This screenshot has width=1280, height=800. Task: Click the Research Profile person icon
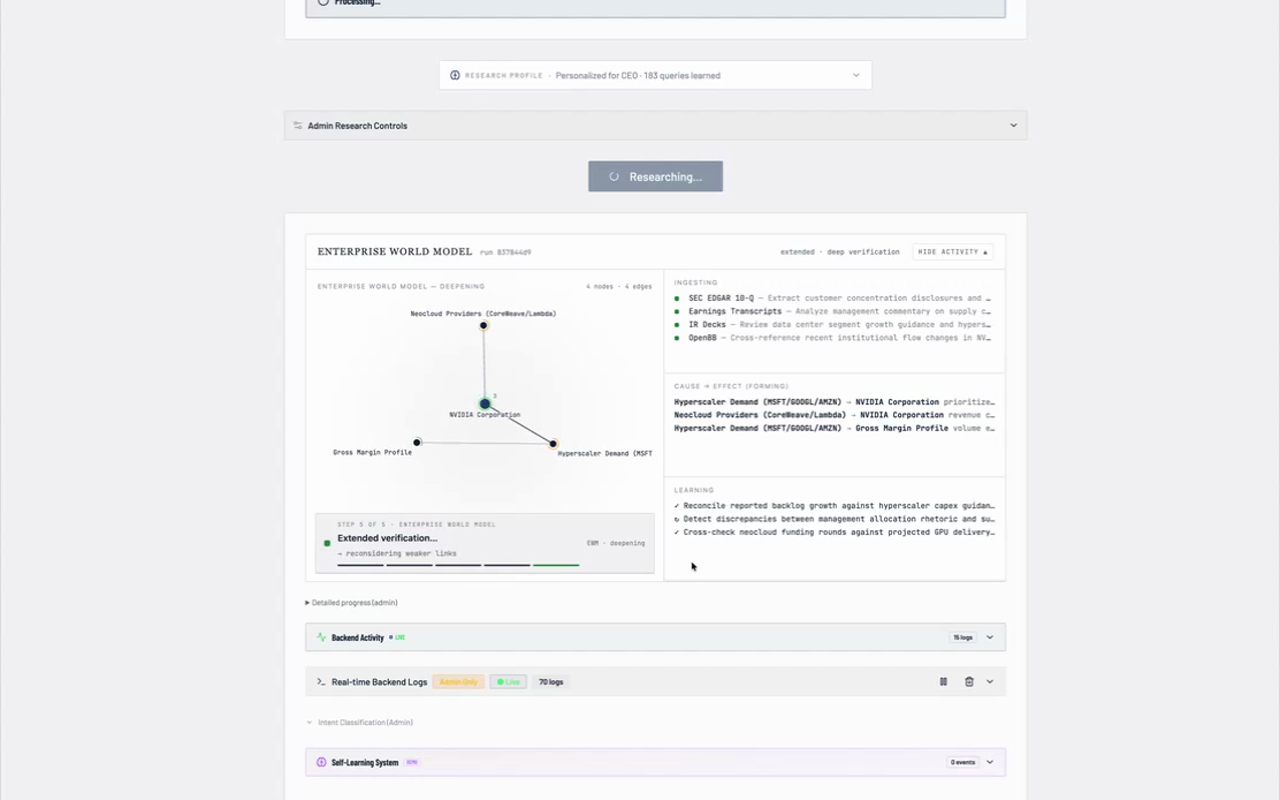[455, 75]
